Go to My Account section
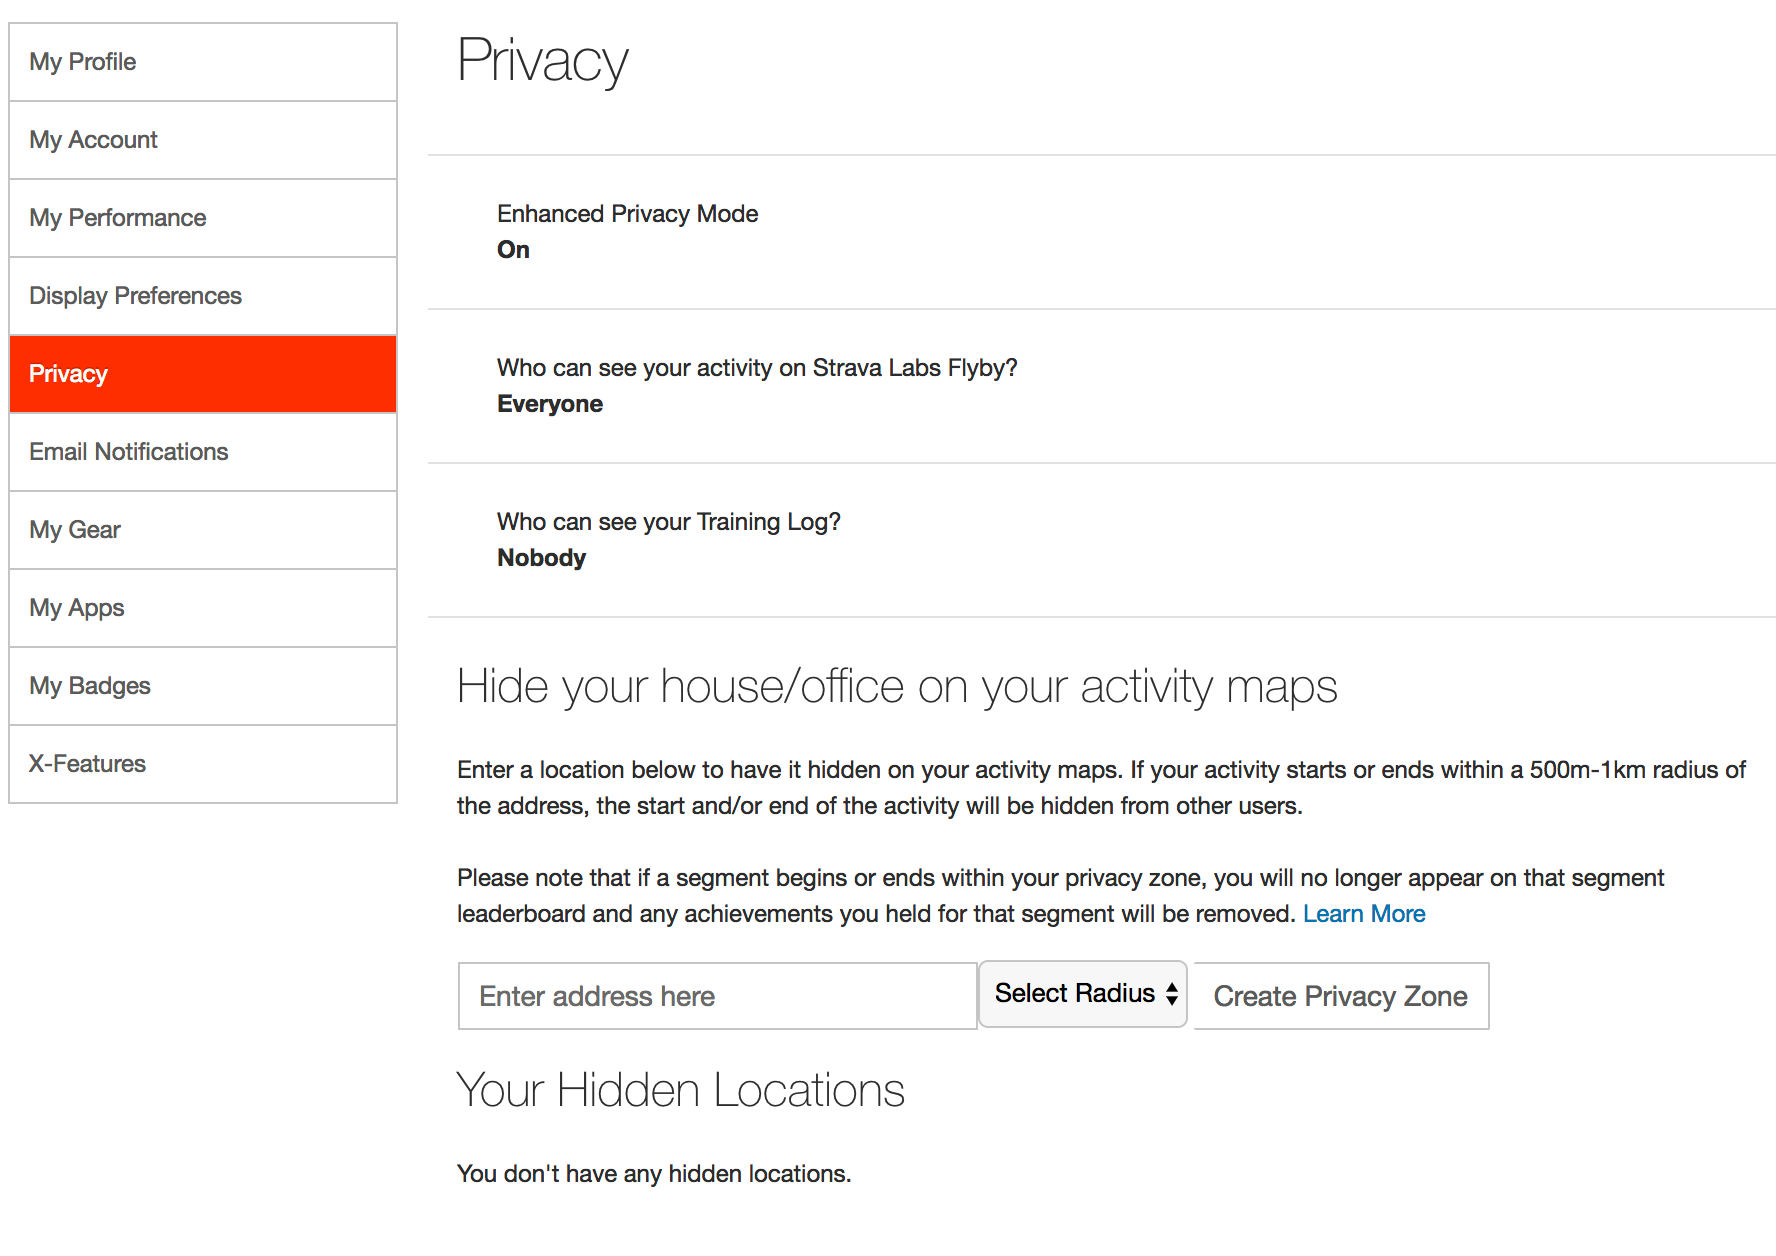Viewport: 1776px width, 1256px height. click(x=203, y=140)
